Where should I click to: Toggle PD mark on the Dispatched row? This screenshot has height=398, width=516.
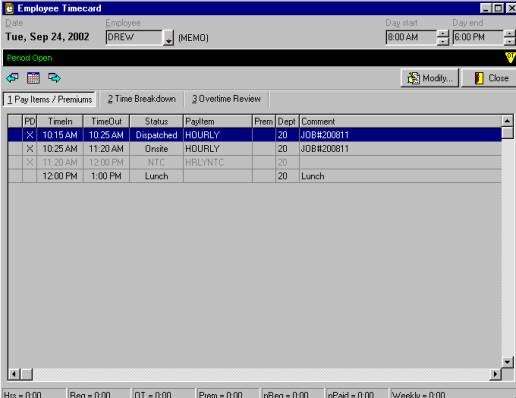[x=30, y=135]
